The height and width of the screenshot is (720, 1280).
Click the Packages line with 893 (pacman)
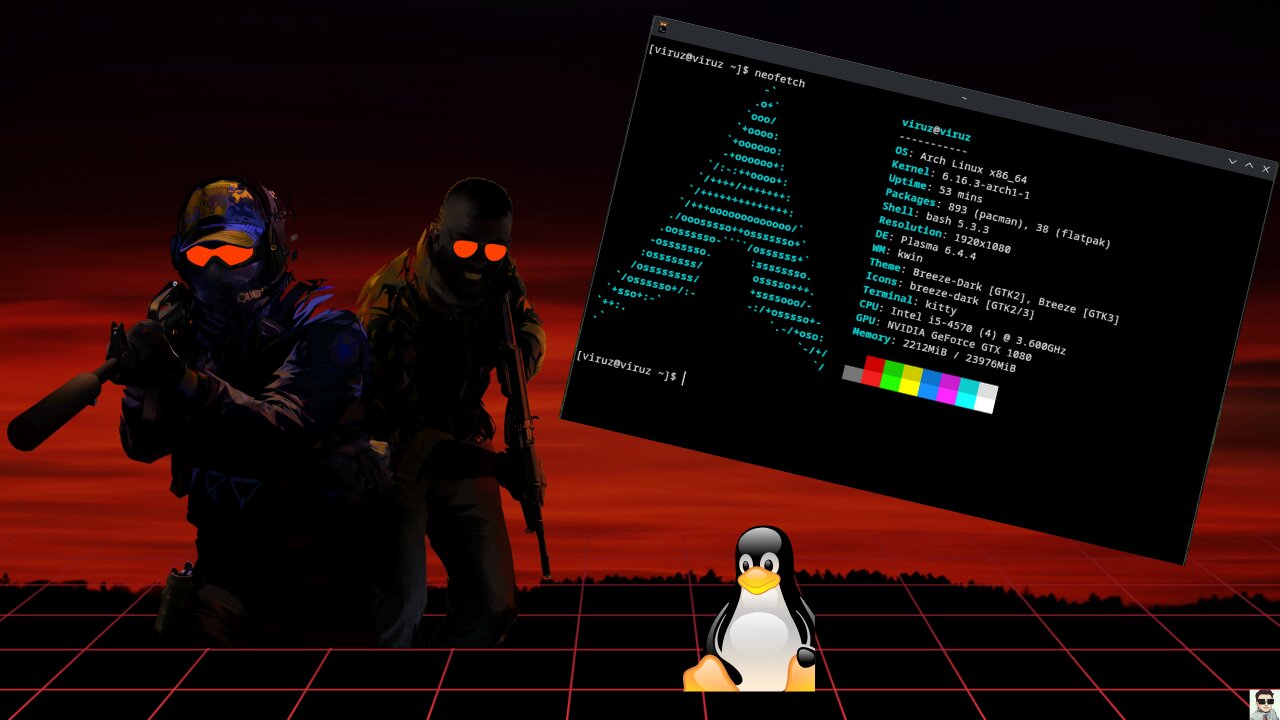[x=997, y=217]
